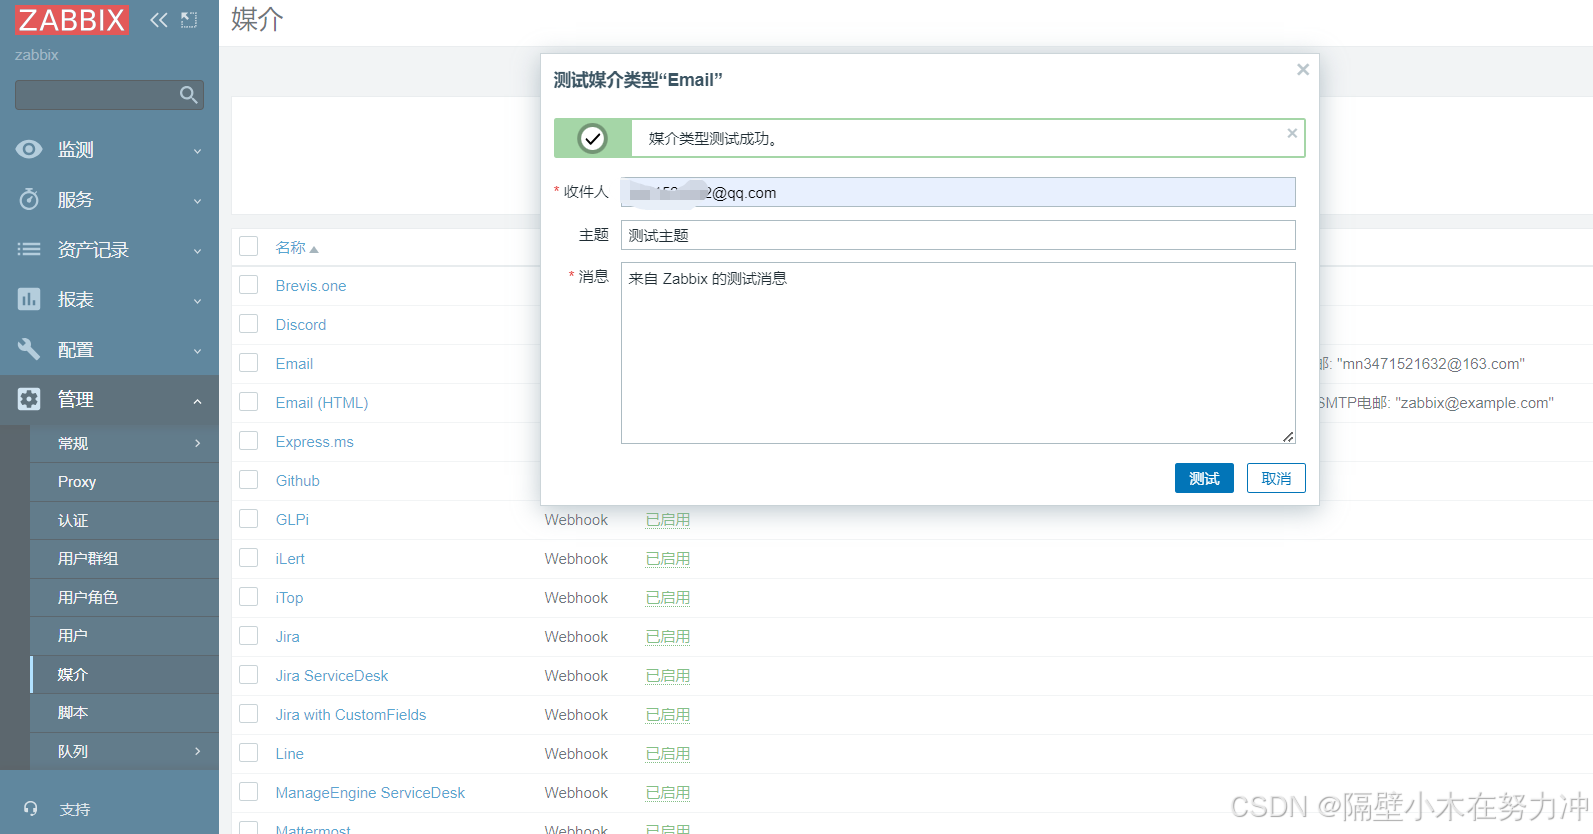Viewport: 1593px width, 834px height.
Task: Click the Line 已启用 status link
Action: coord(668,754)
